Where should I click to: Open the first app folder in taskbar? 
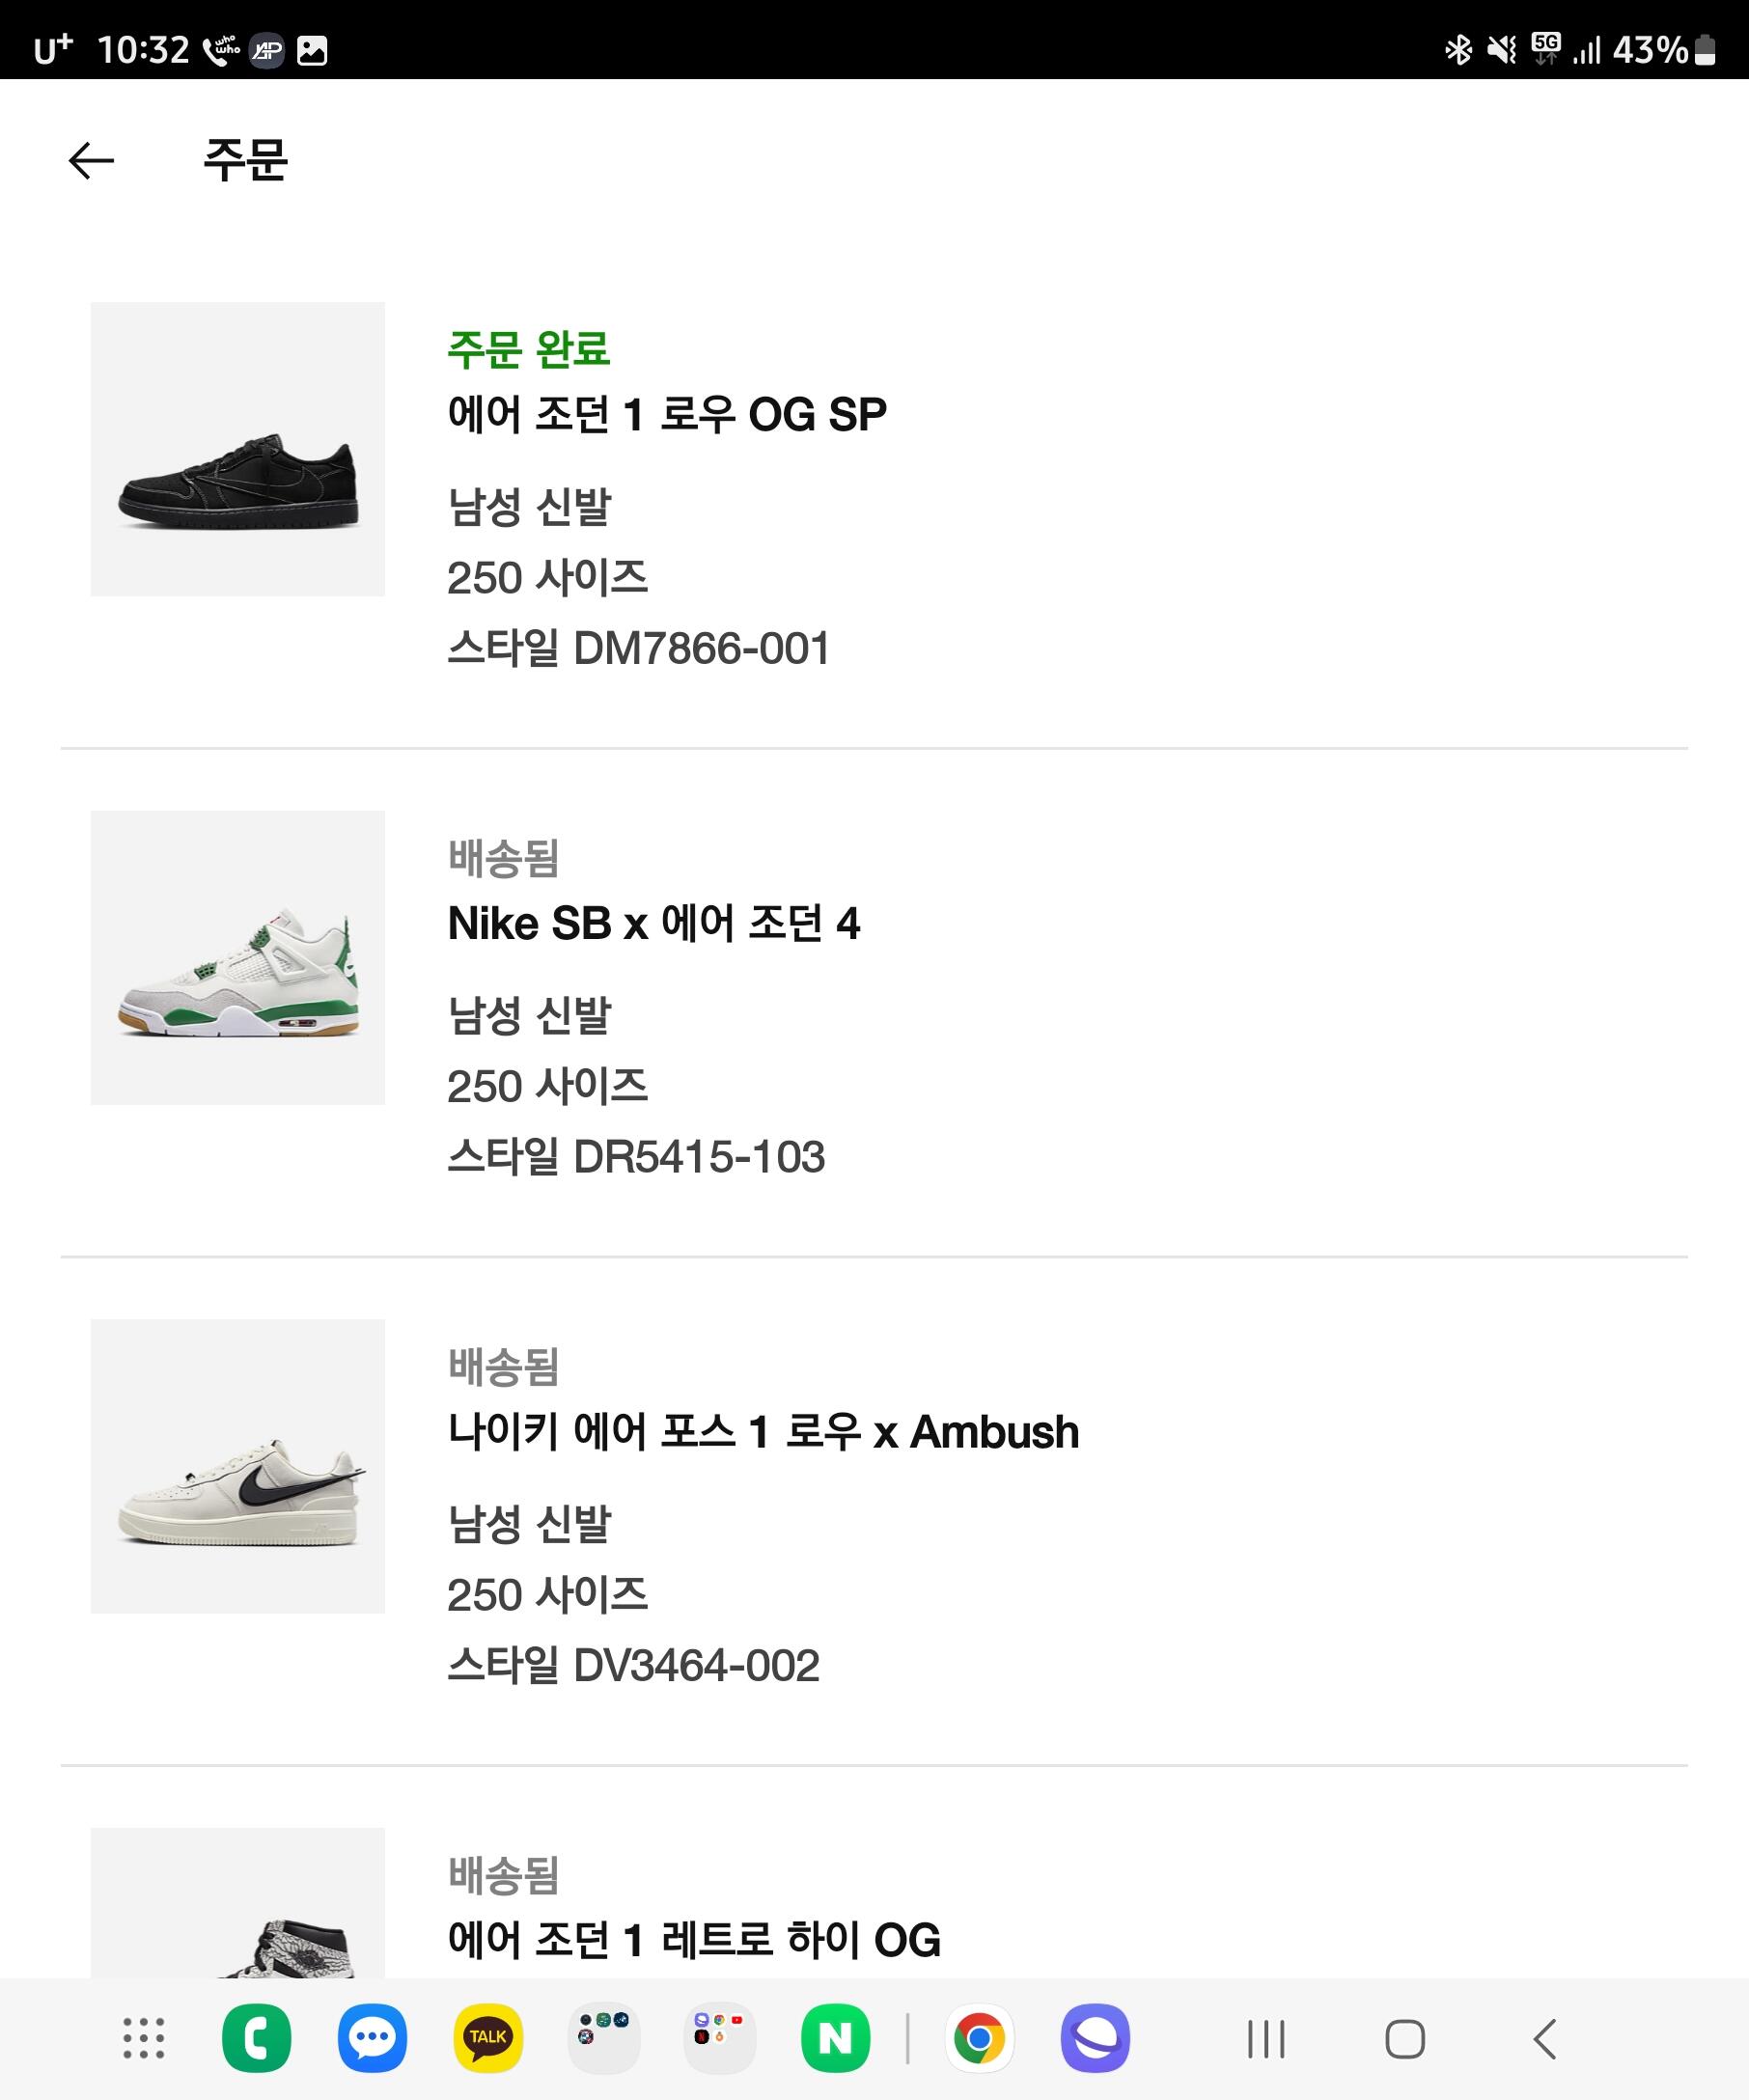click(604, 2038)
